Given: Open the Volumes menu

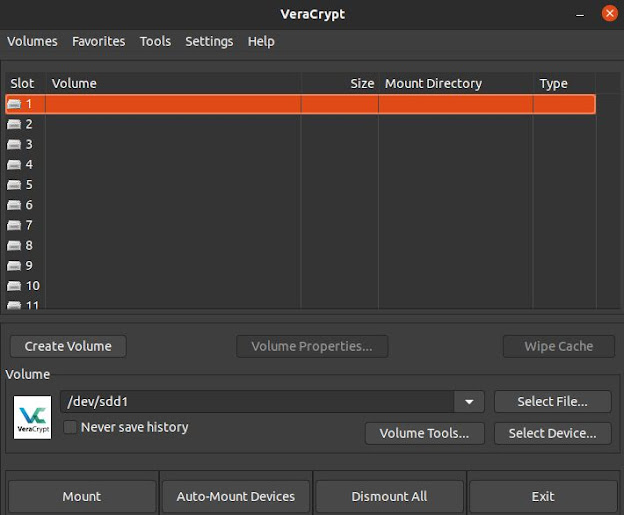Looking at the screenshot, I should point(32,41).
